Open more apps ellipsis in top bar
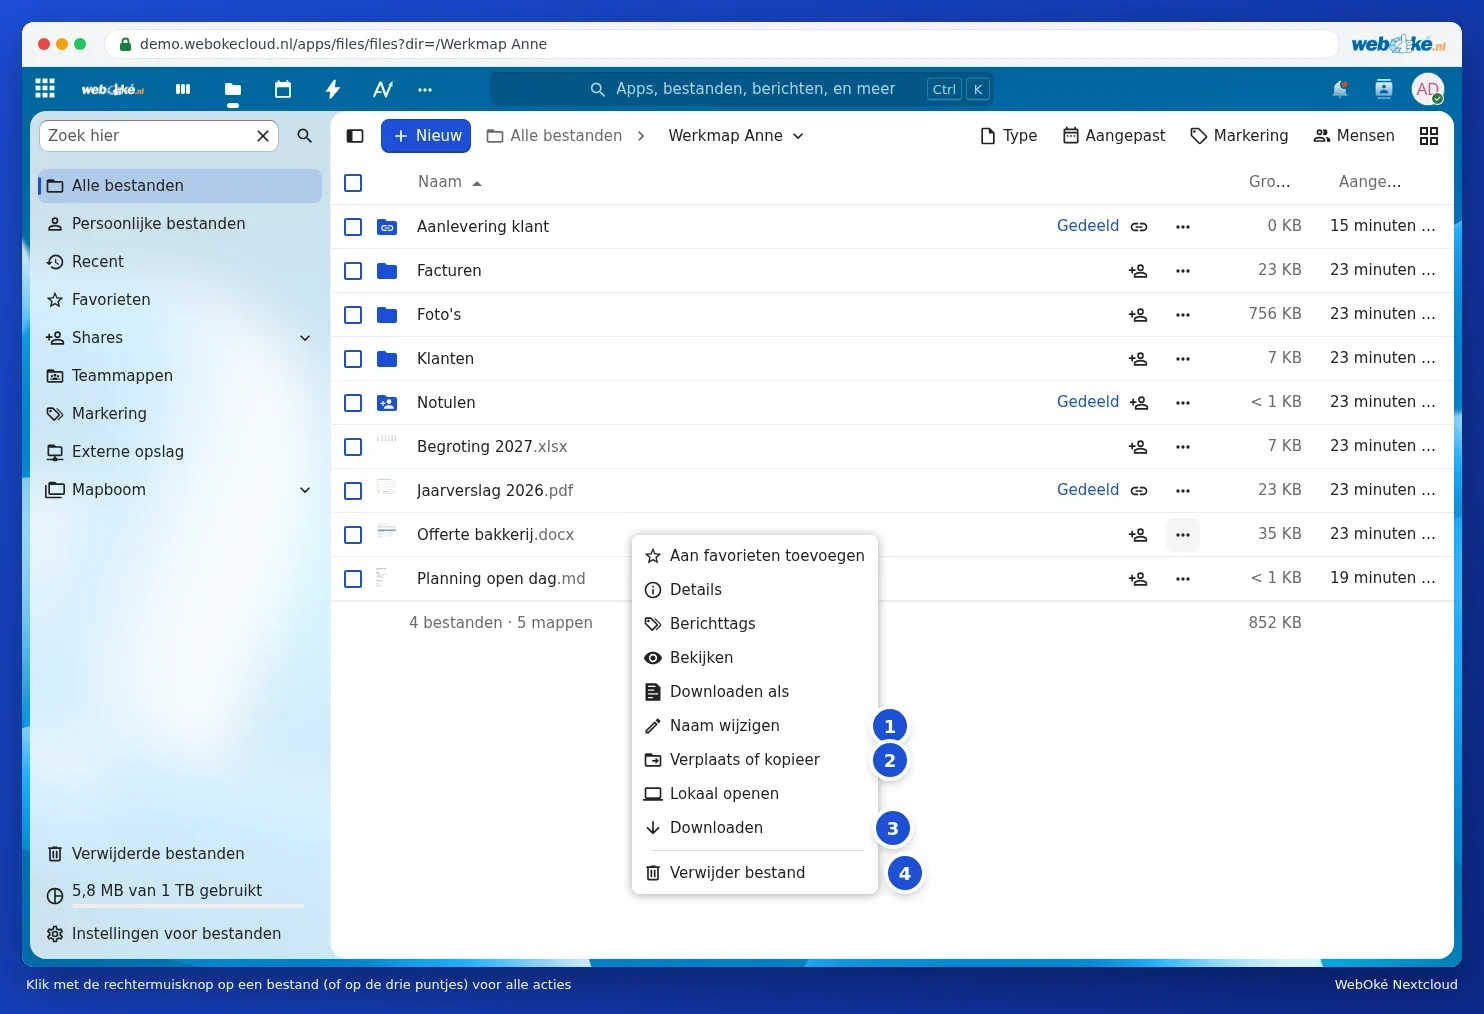This screenshot has width=1484, height=1014. (x=425, y=89)
